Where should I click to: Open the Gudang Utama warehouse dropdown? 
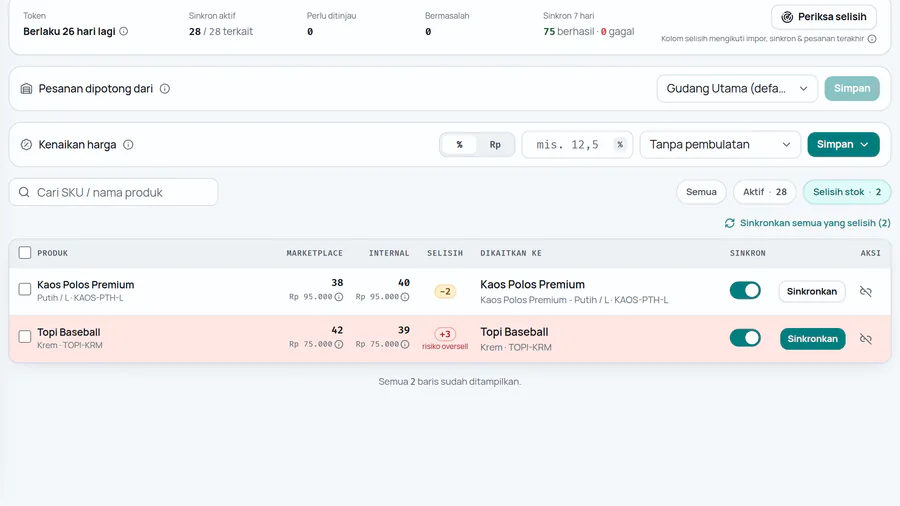pyautogui.click(x=737, y=89)
